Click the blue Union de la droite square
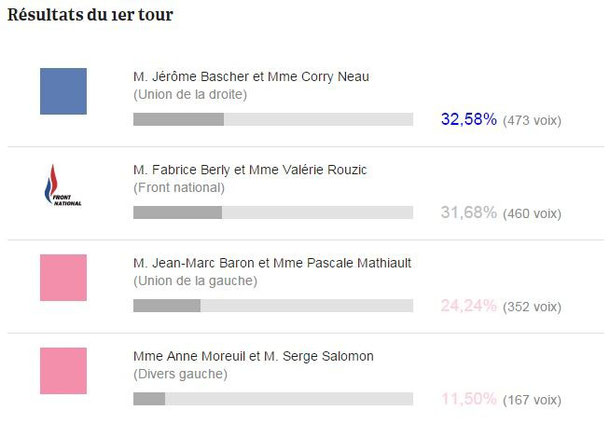Viewport: 610px width, 424px height. tap(63, 91)
